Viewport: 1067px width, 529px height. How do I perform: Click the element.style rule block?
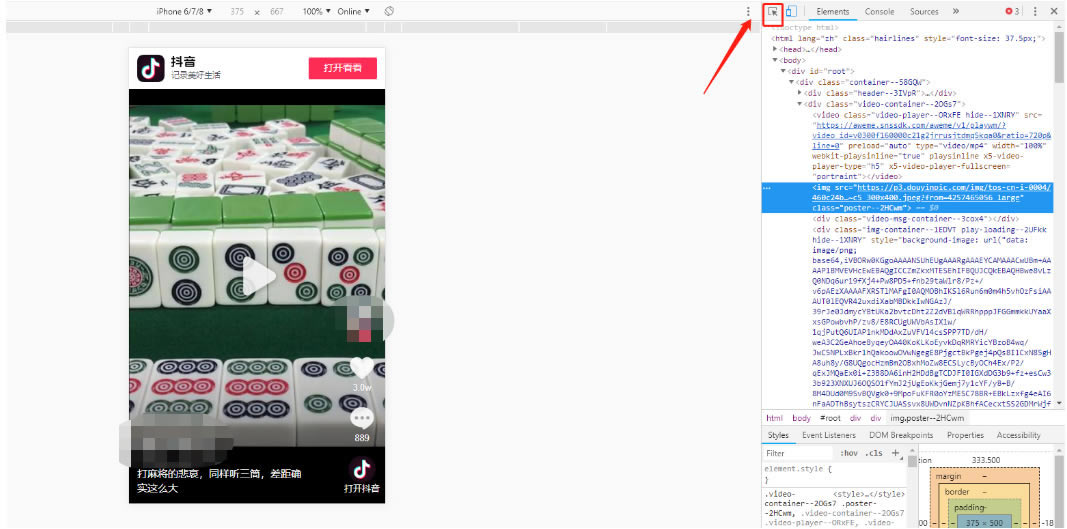coord(834,474)
